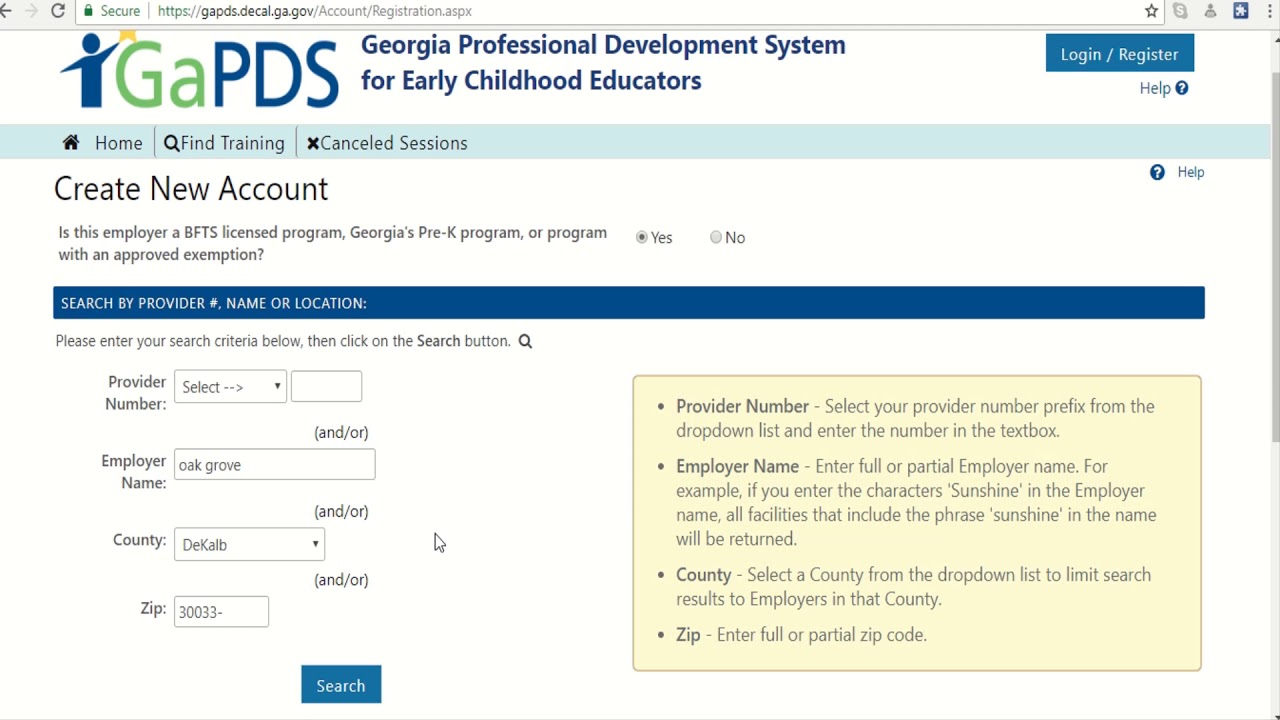Click the Employer Name help bullet text
1280x720 pixels.
tap(916, 502)
